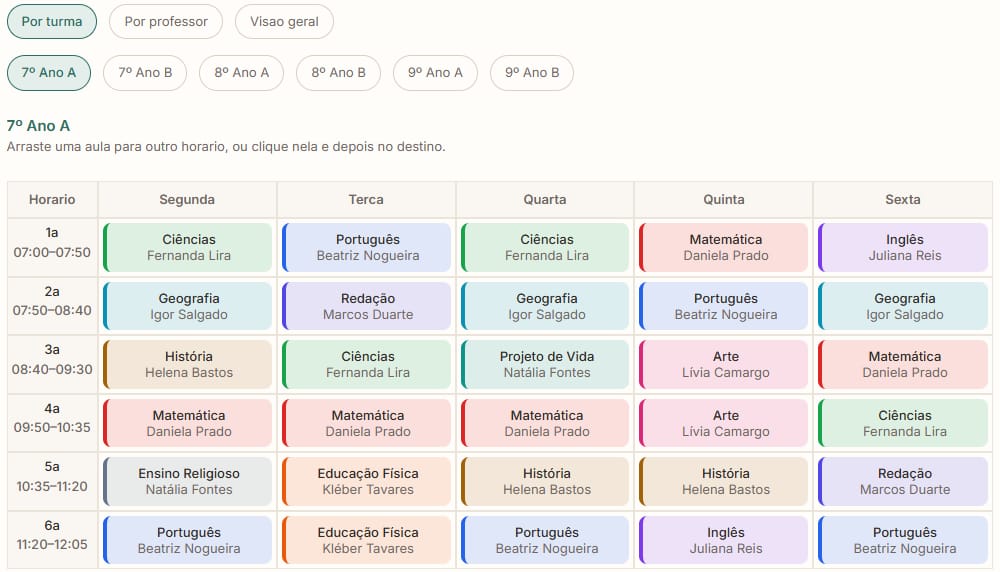Image resolution: width=1000 pixels, height=572 pixels.
Task: Click the Horario column header
Action: [52, 200]
